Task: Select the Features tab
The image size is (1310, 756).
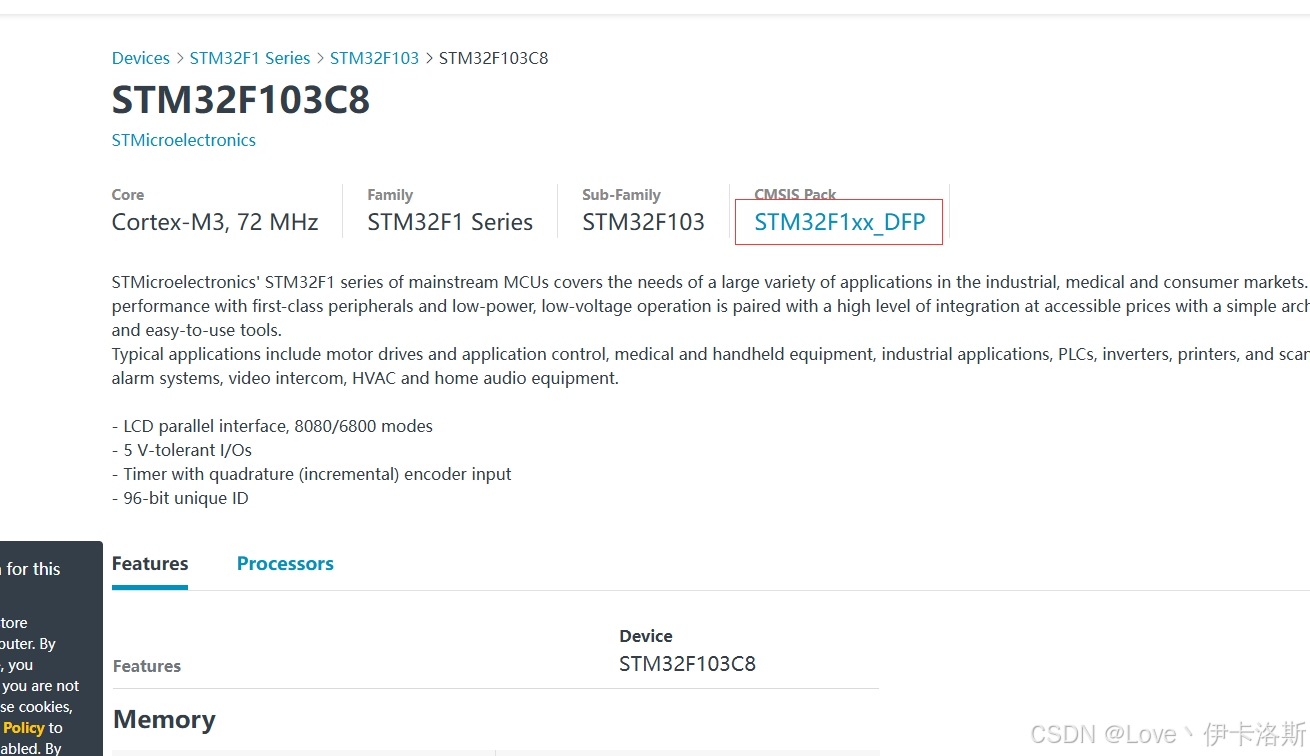Action: tap(150, 564)
